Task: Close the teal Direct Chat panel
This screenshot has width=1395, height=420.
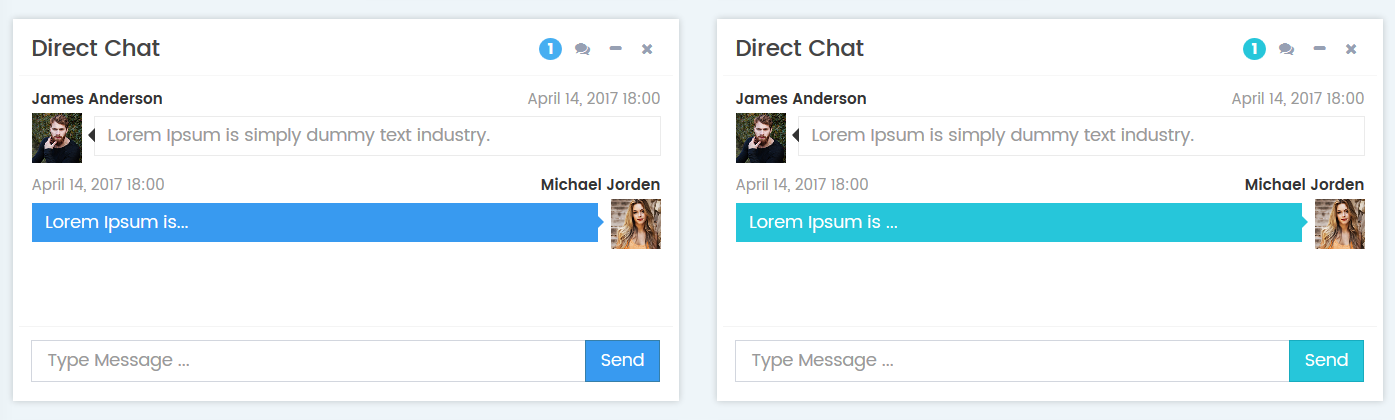Action: tap(1351, 49)
